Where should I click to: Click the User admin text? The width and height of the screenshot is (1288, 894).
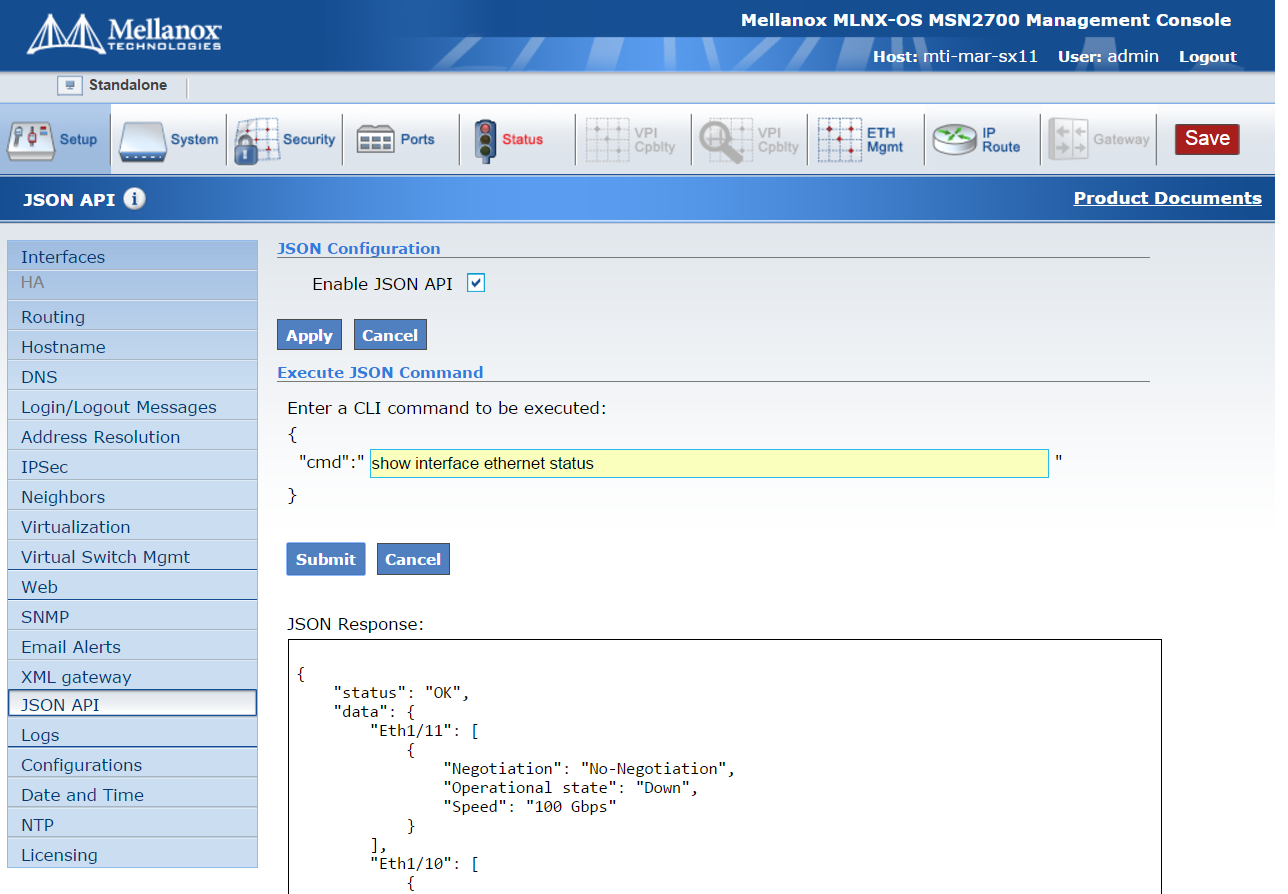pyautogui.click(x=1108, y=57)
